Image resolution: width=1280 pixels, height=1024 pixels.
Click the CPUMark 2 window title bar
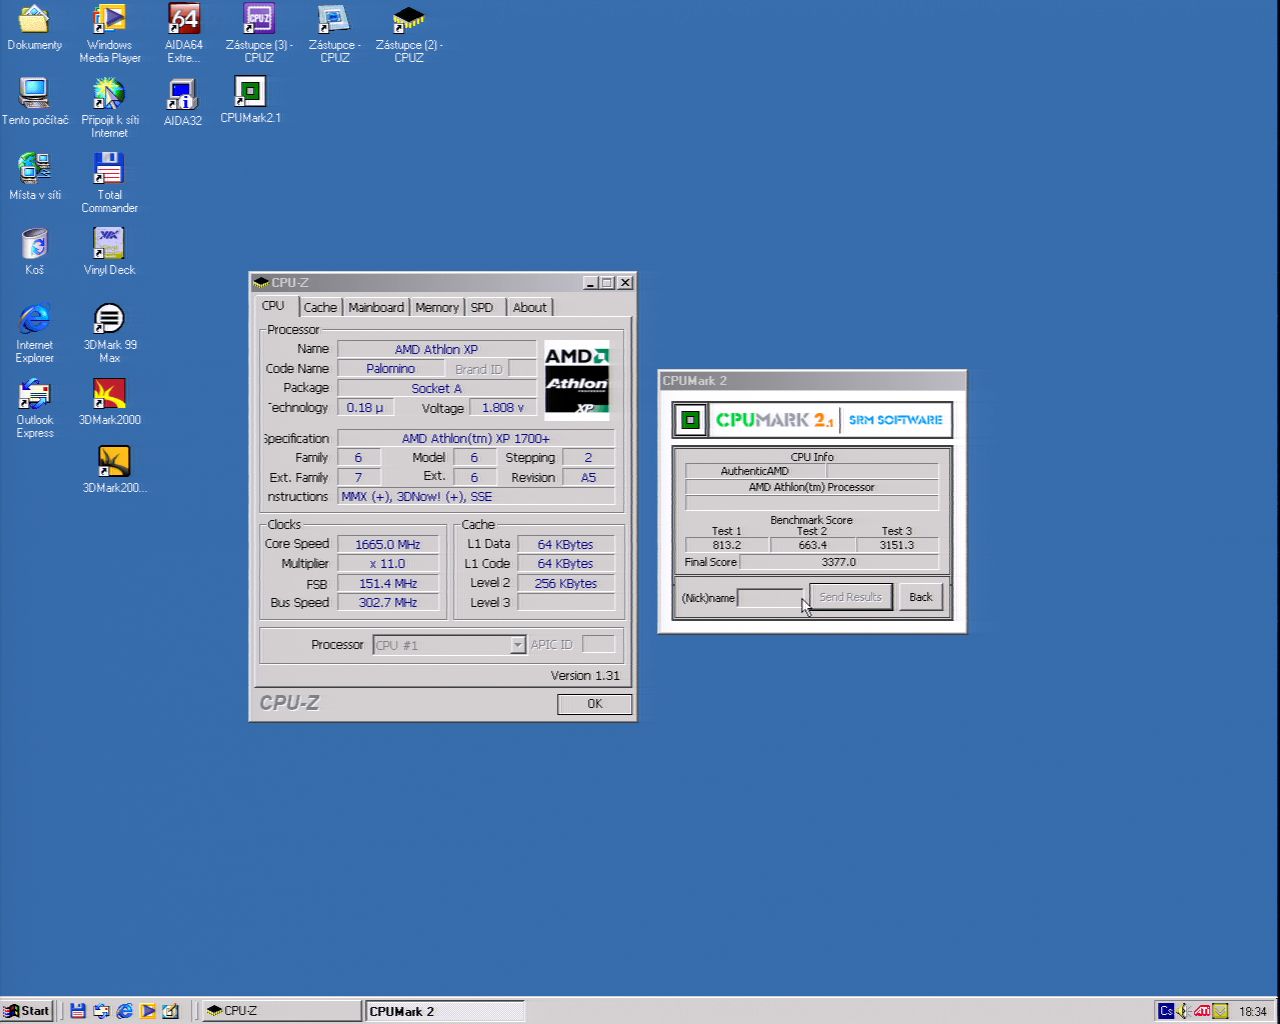tap(812, 381)
